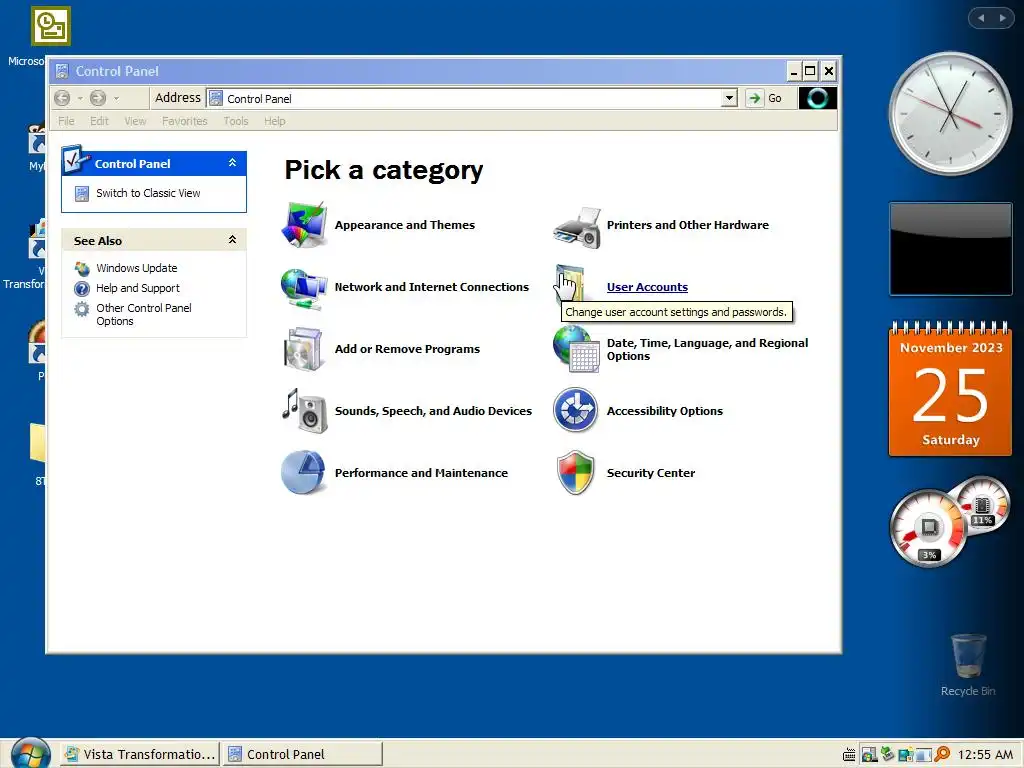Screen dimensions: 1024x768
Task: Collapse the See Also pane chevron
Action: [x=232, y=240]
